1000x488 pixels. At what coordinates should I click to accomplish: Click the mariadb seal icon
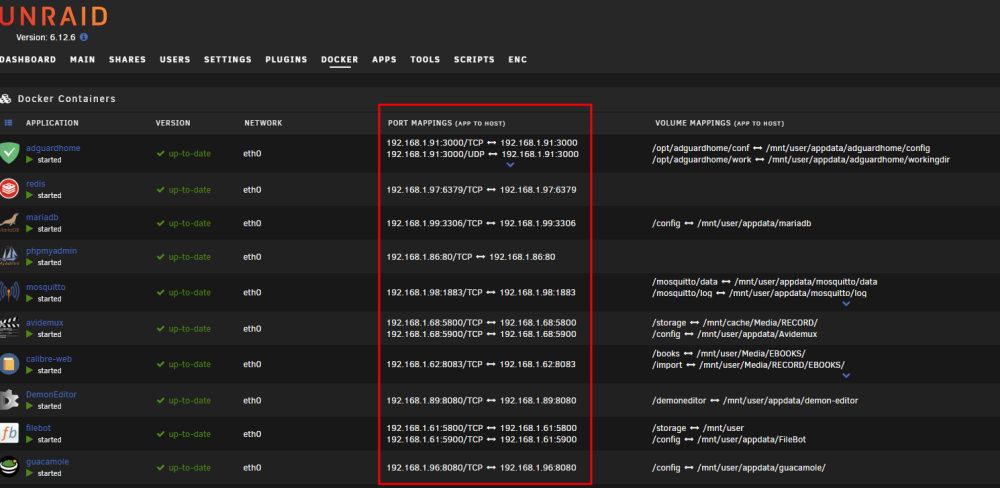pos(8,223)
